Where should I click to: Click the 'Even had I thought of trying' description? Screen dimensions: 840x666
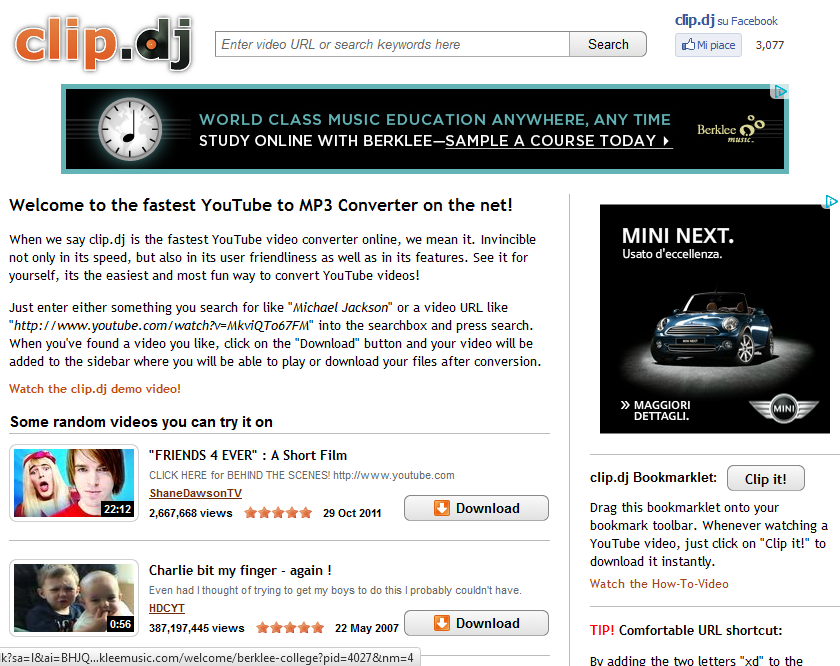[335, 590]
